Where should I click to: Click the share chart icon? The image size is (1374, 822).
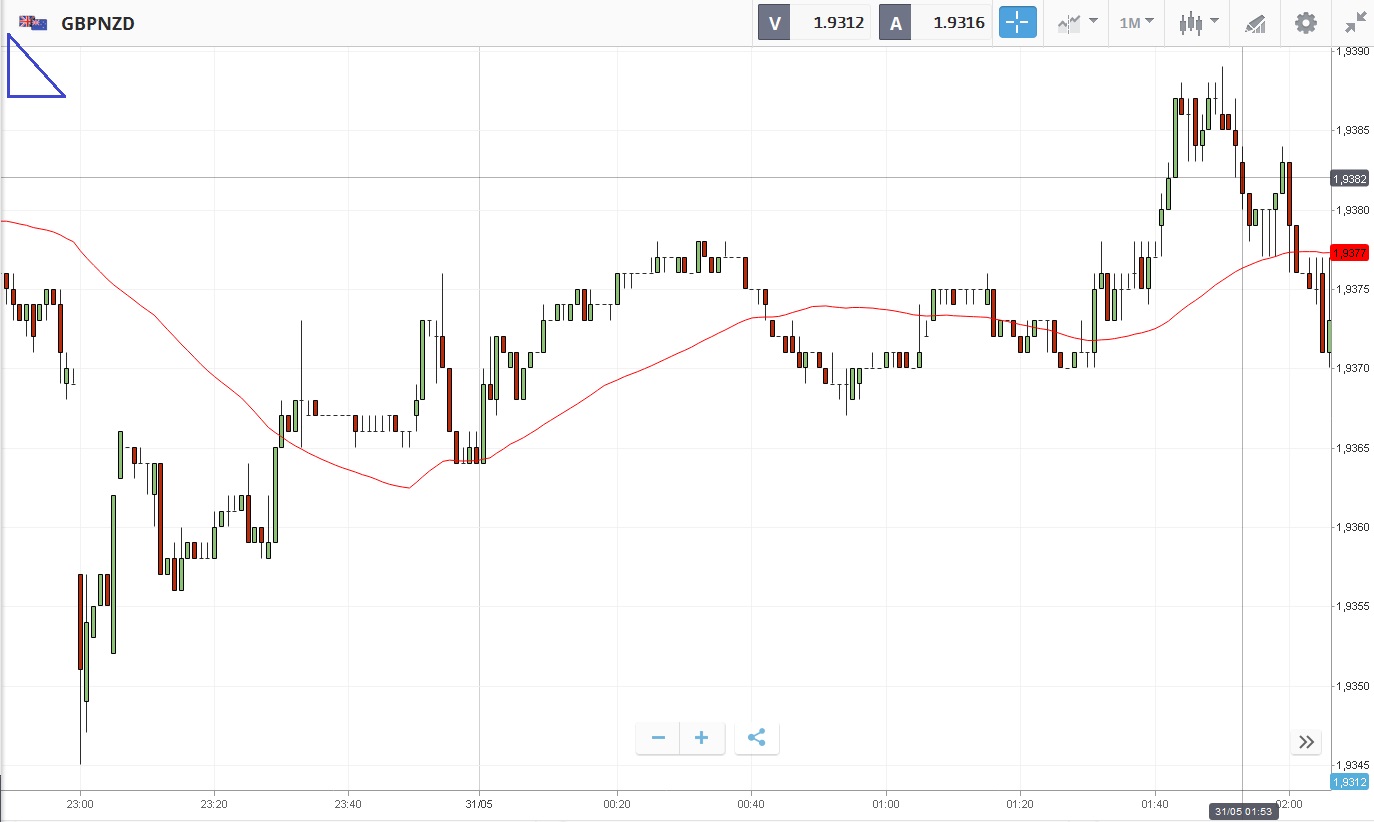757,739
